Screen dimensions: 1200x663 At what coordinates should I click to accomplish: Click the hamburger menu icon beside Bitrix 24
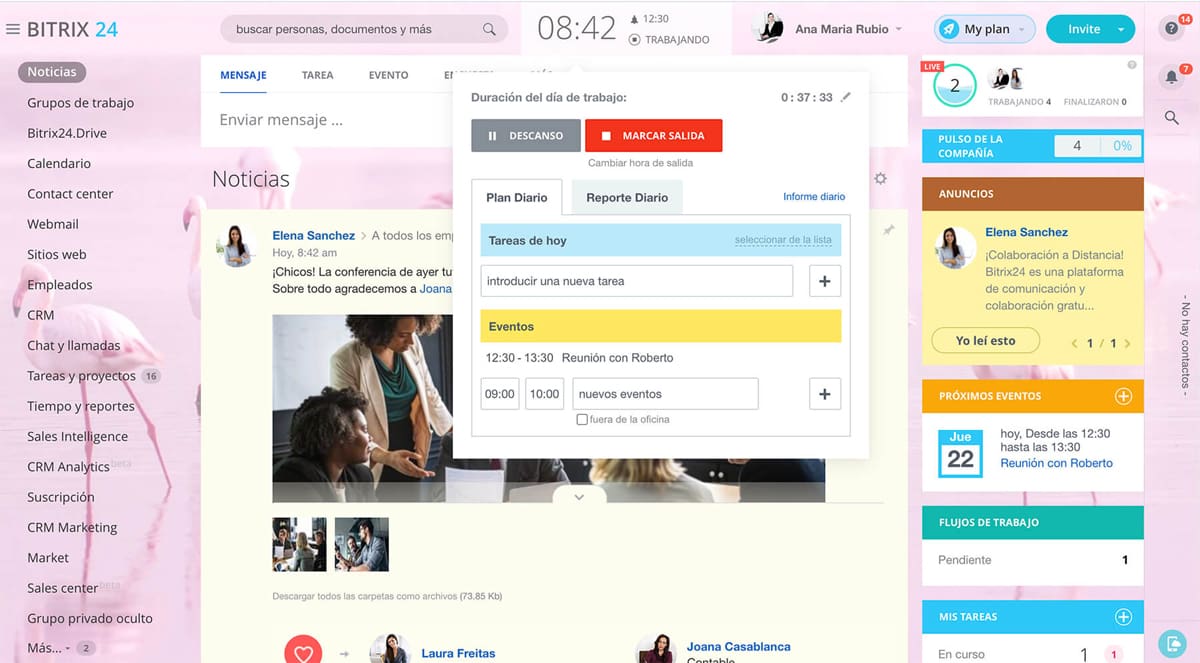[x=13, y=30]
